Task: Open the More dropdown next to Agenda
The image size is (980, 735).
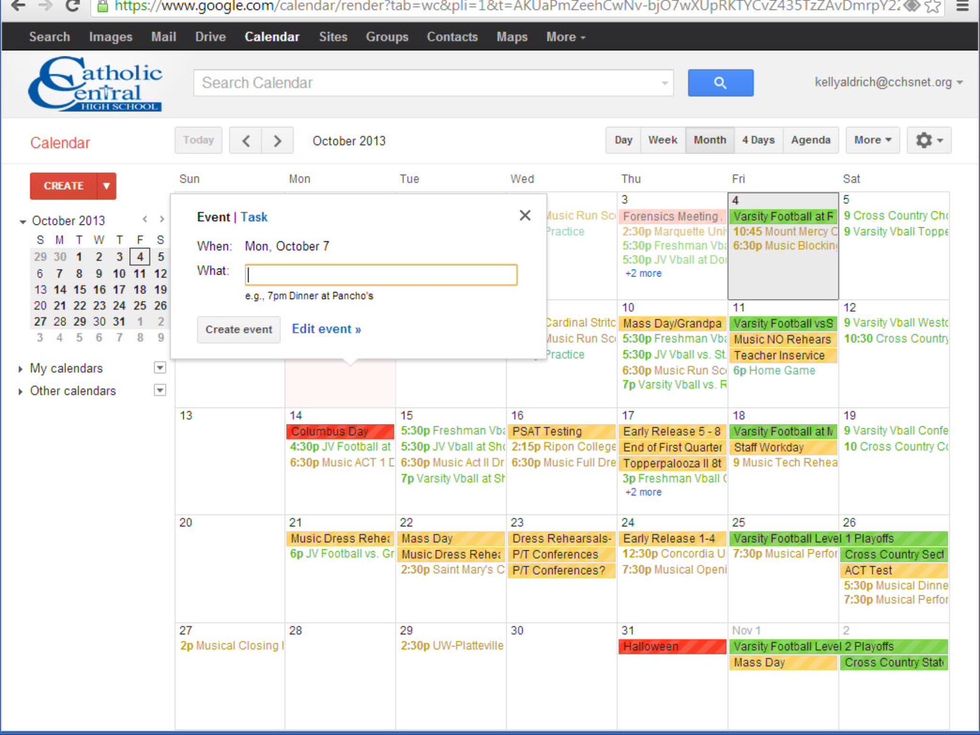Action: click(873, 140)
